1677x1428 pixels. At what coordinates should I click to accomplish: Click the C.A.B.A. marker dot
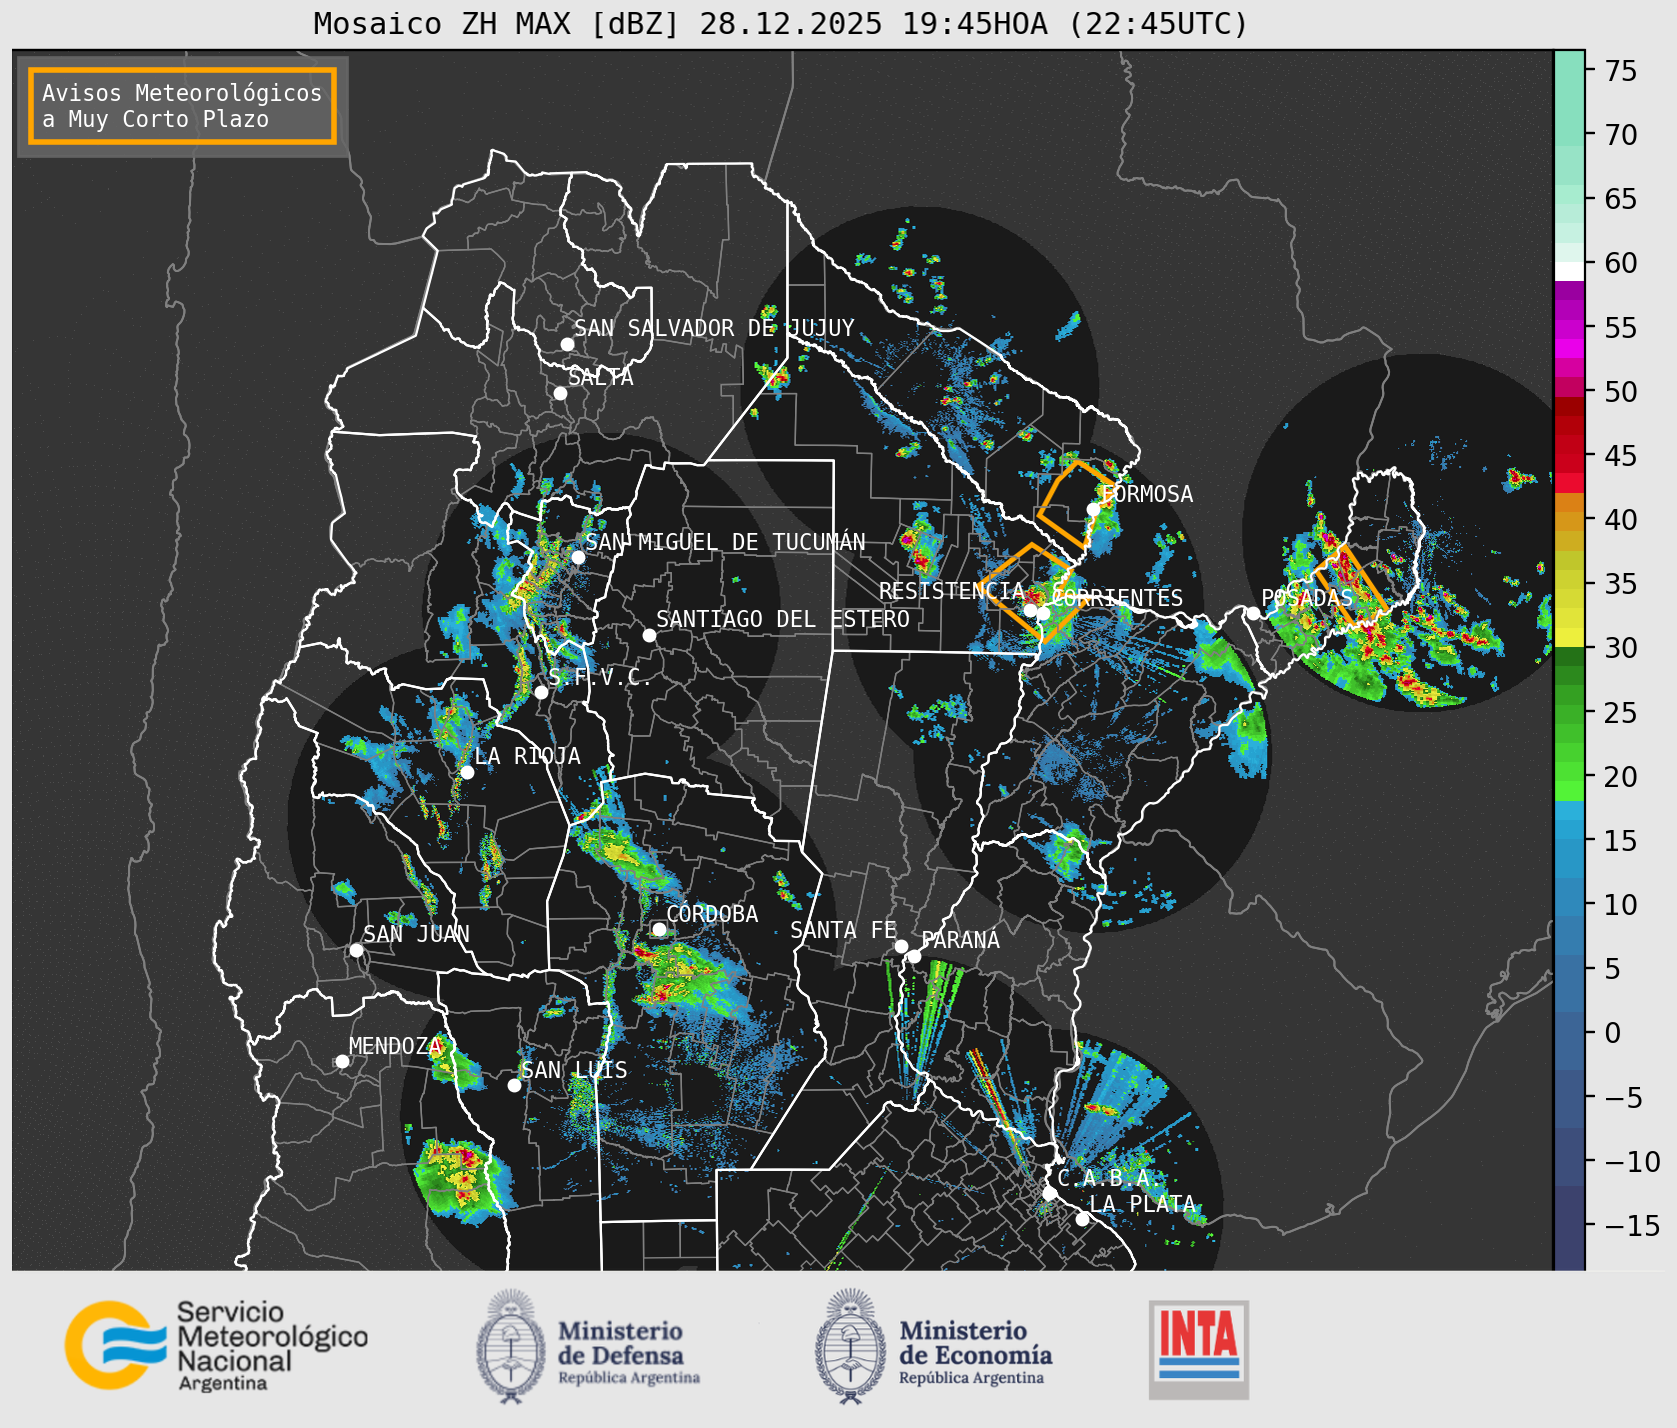click(x=1049, y=1193)
